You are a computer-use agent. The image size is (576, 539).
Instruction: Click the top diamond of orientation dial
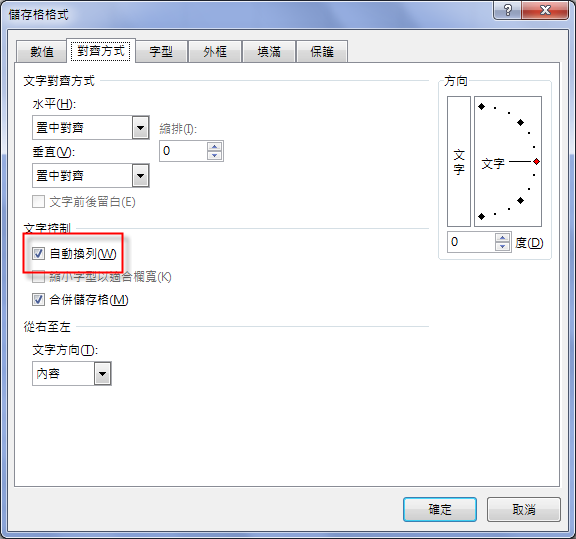point(482,107)
